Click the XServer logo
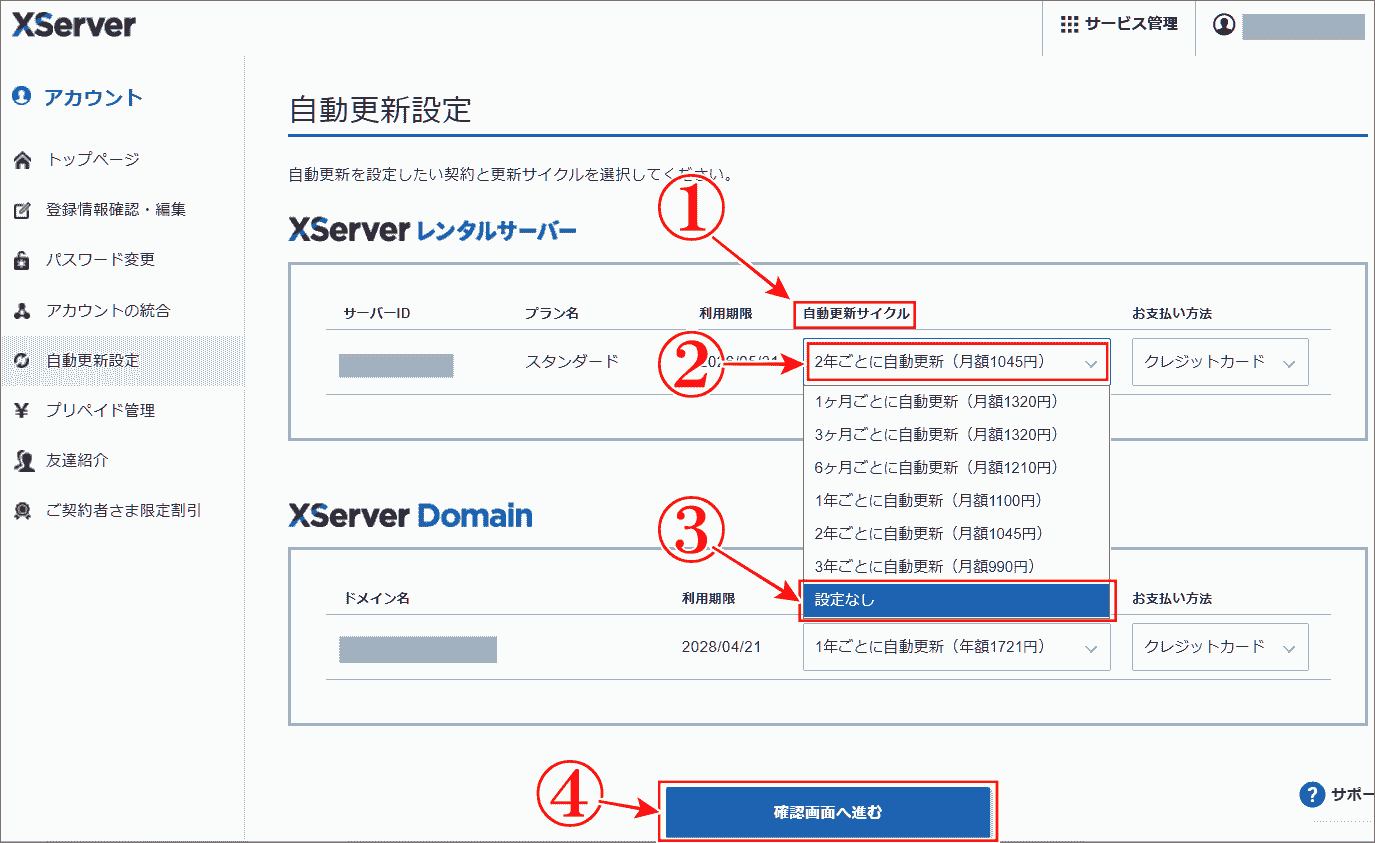This screenshot has width=1375, height=843. (75, 24)
